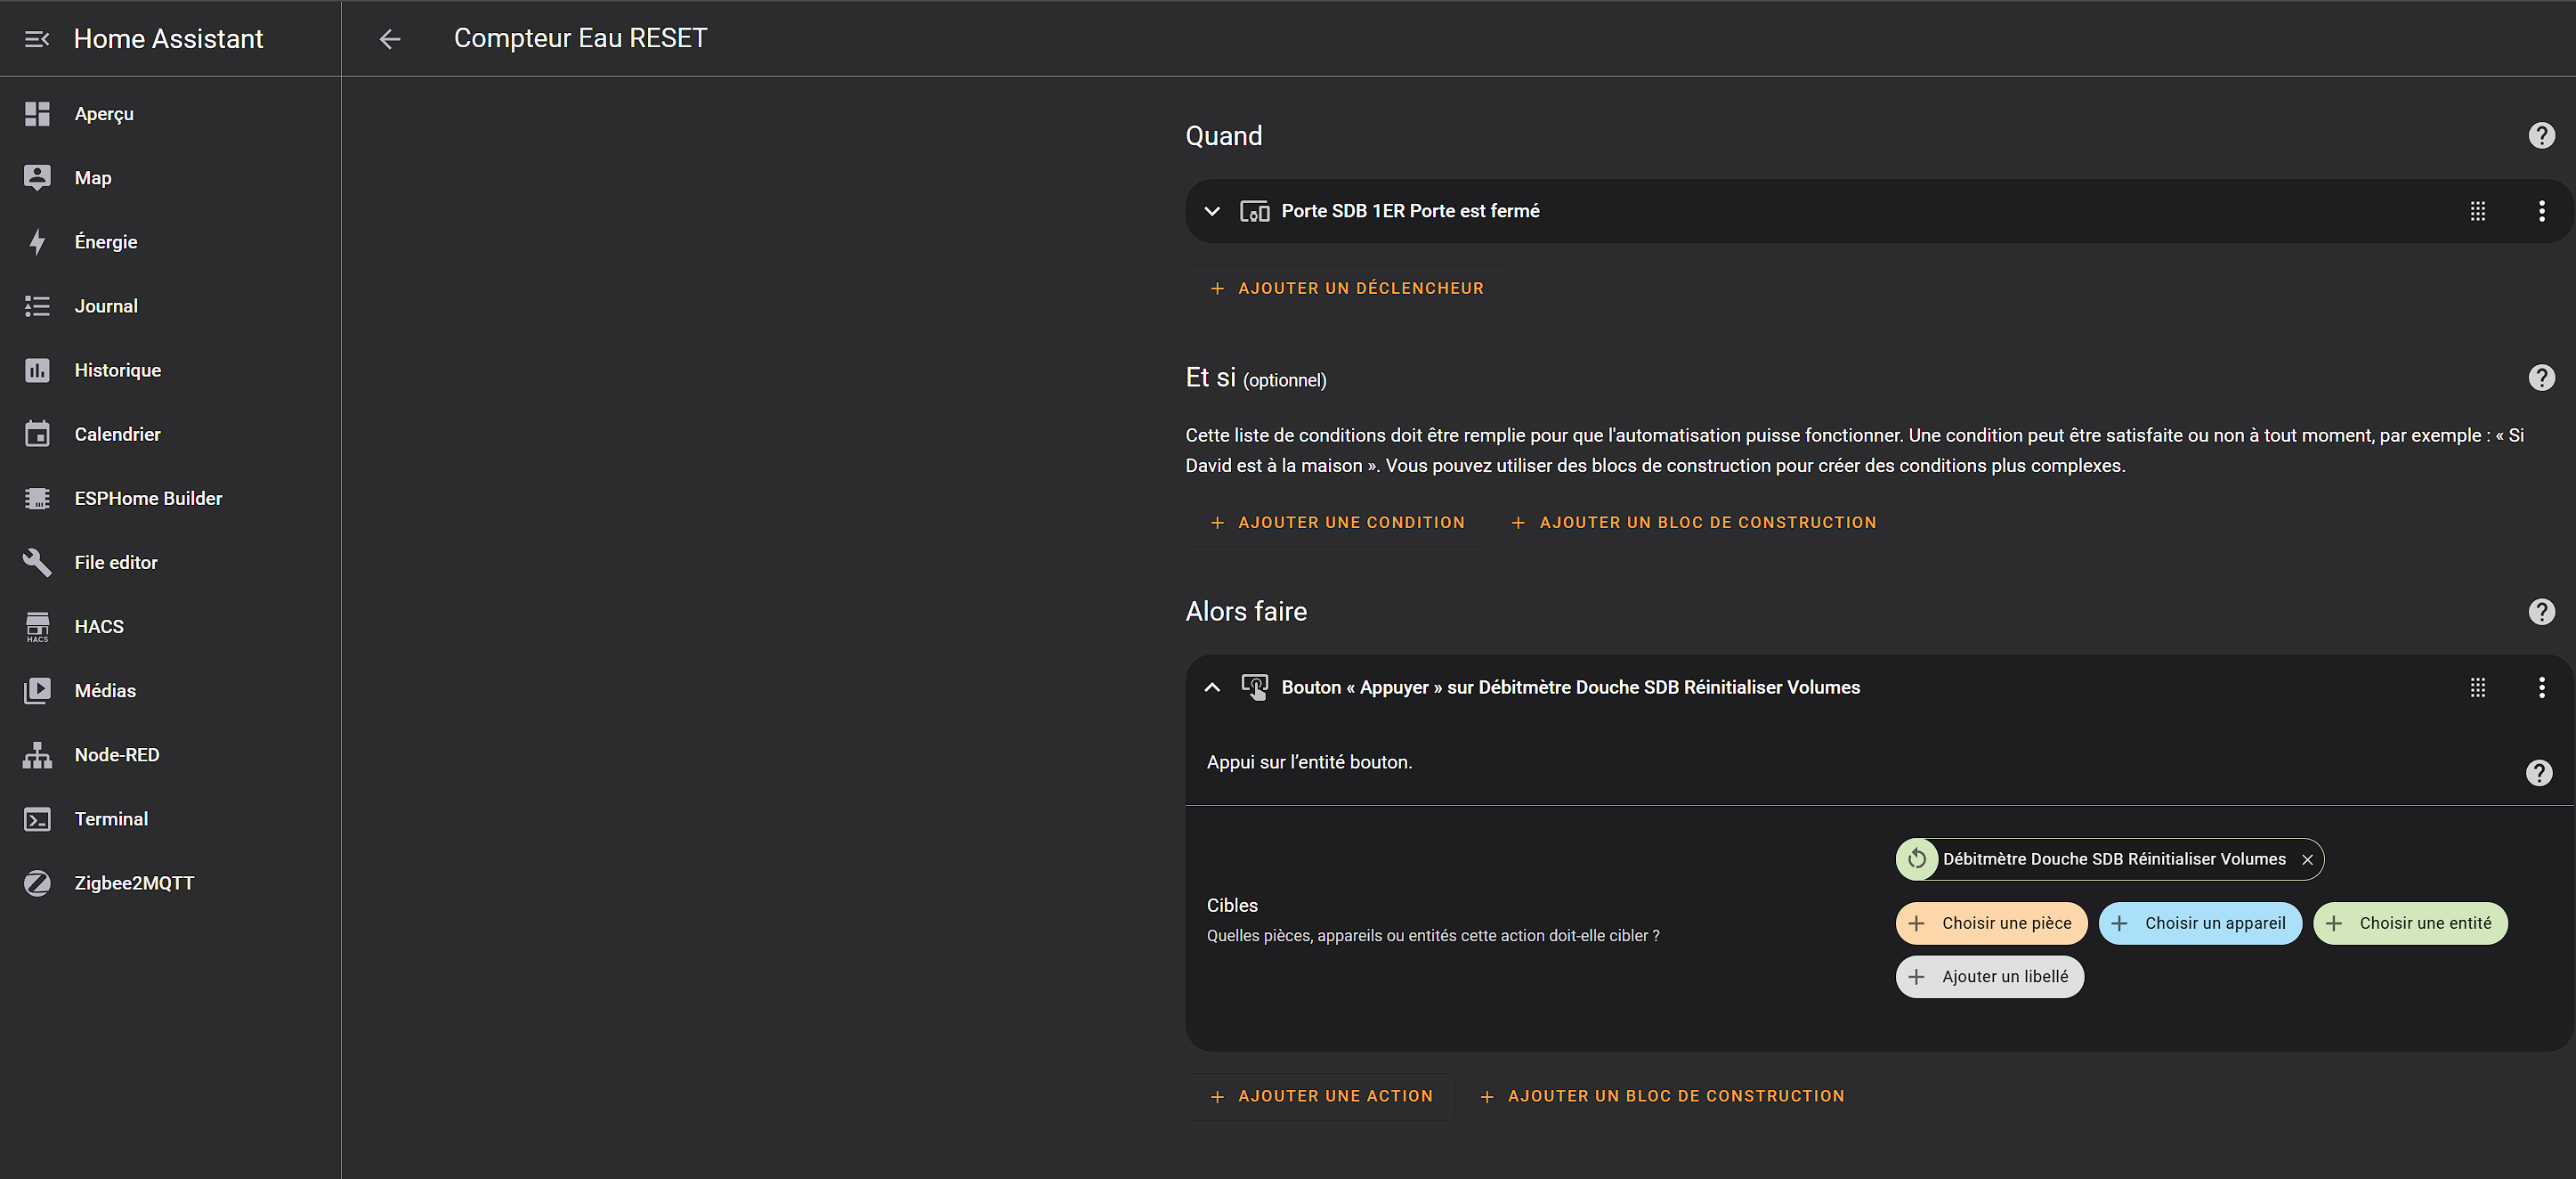Open help for the Quand section

click(x=2541, y=136)
